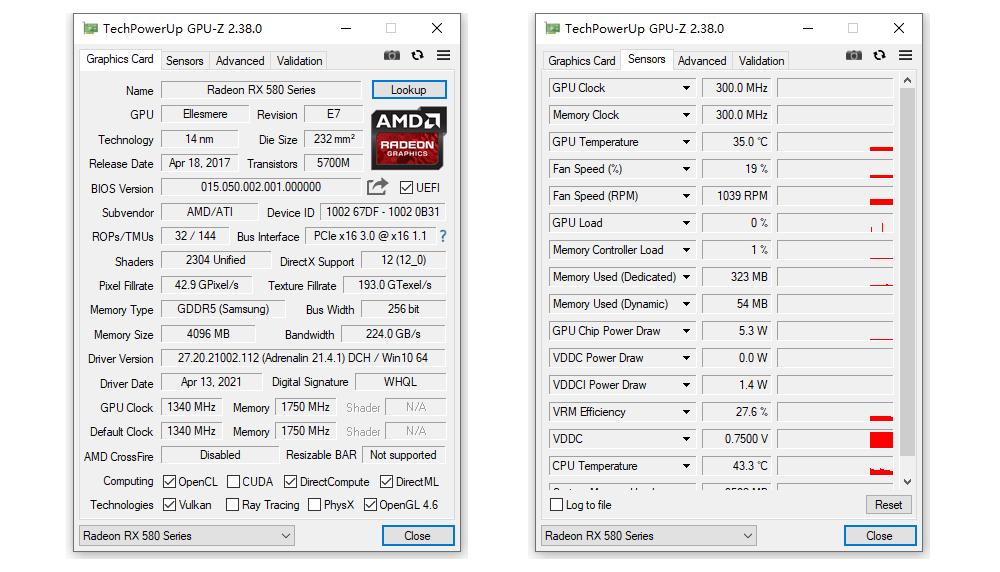Toggle the OpenGL 4.6 checkbox
Image resolution: width=1000 pixels, height=572 pixels.
pyautogui.click(x=371, y=504)
